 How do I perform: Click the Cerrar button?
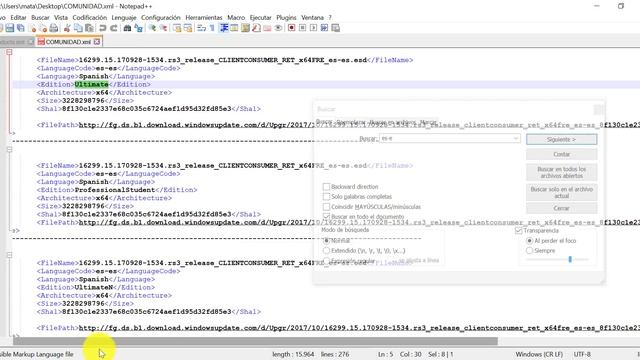pos(561,208)
